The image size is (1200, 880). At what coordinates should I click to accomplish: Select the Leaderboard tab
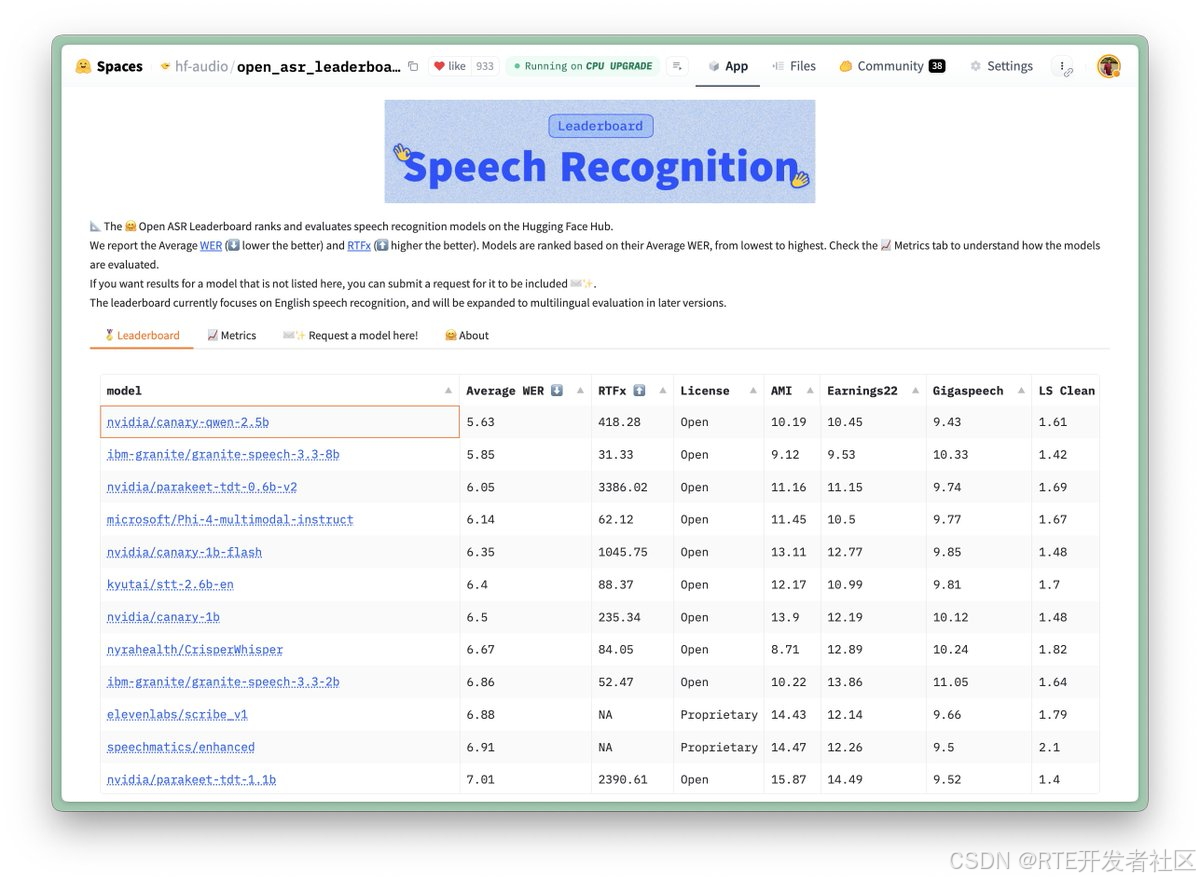click(x=142, y=335)
